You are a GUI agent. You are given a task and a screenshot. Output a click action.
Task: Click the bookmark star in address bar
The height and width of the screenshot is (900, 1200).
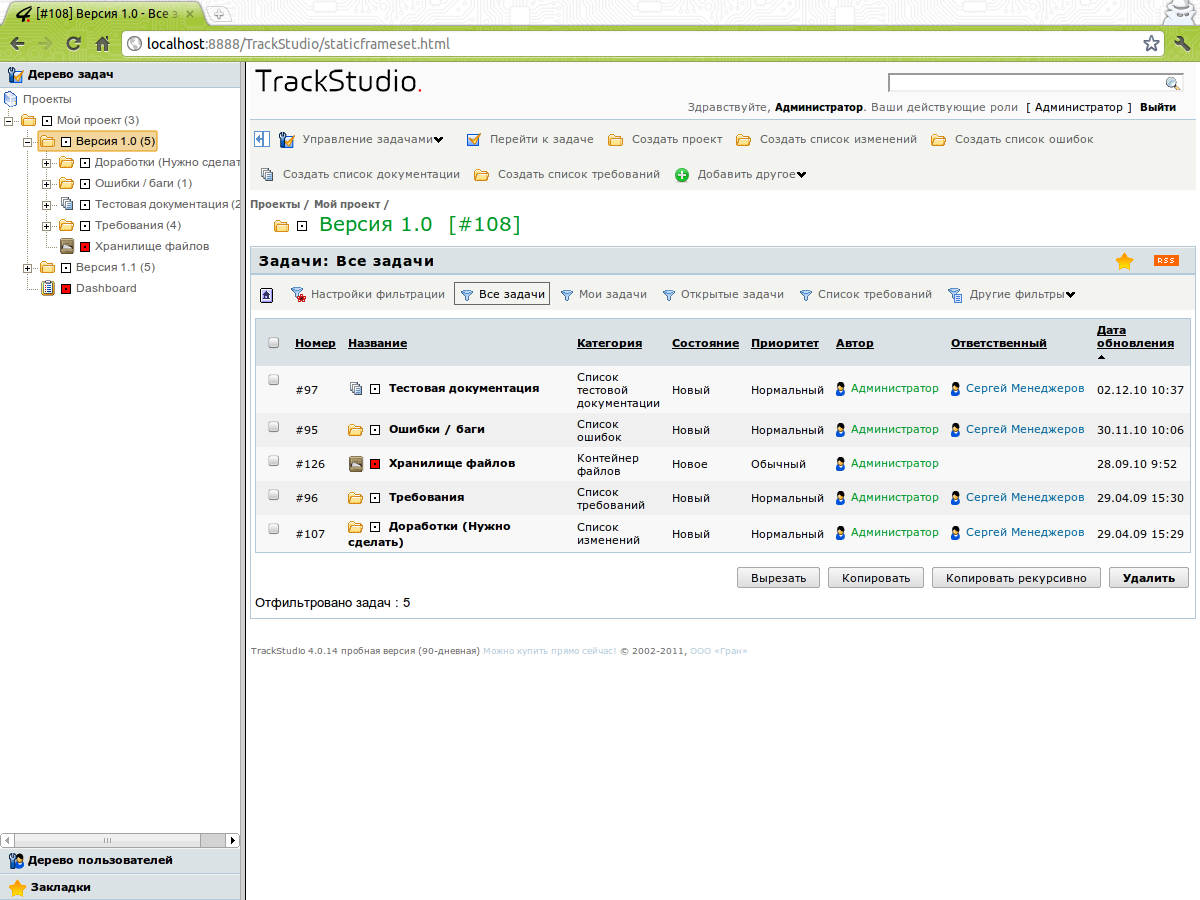click(x=1151, y=44)
